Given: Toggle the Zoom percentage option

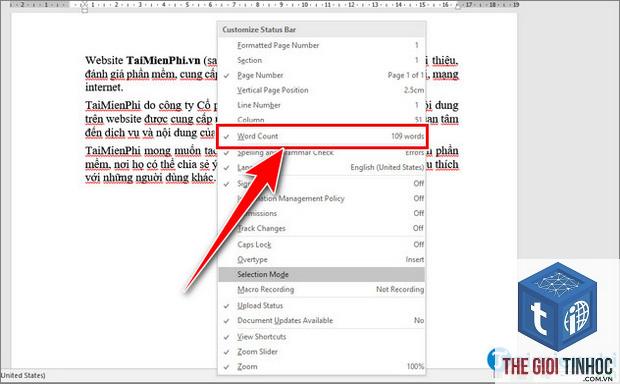Looking at the screenshot, I should point(322,367).
